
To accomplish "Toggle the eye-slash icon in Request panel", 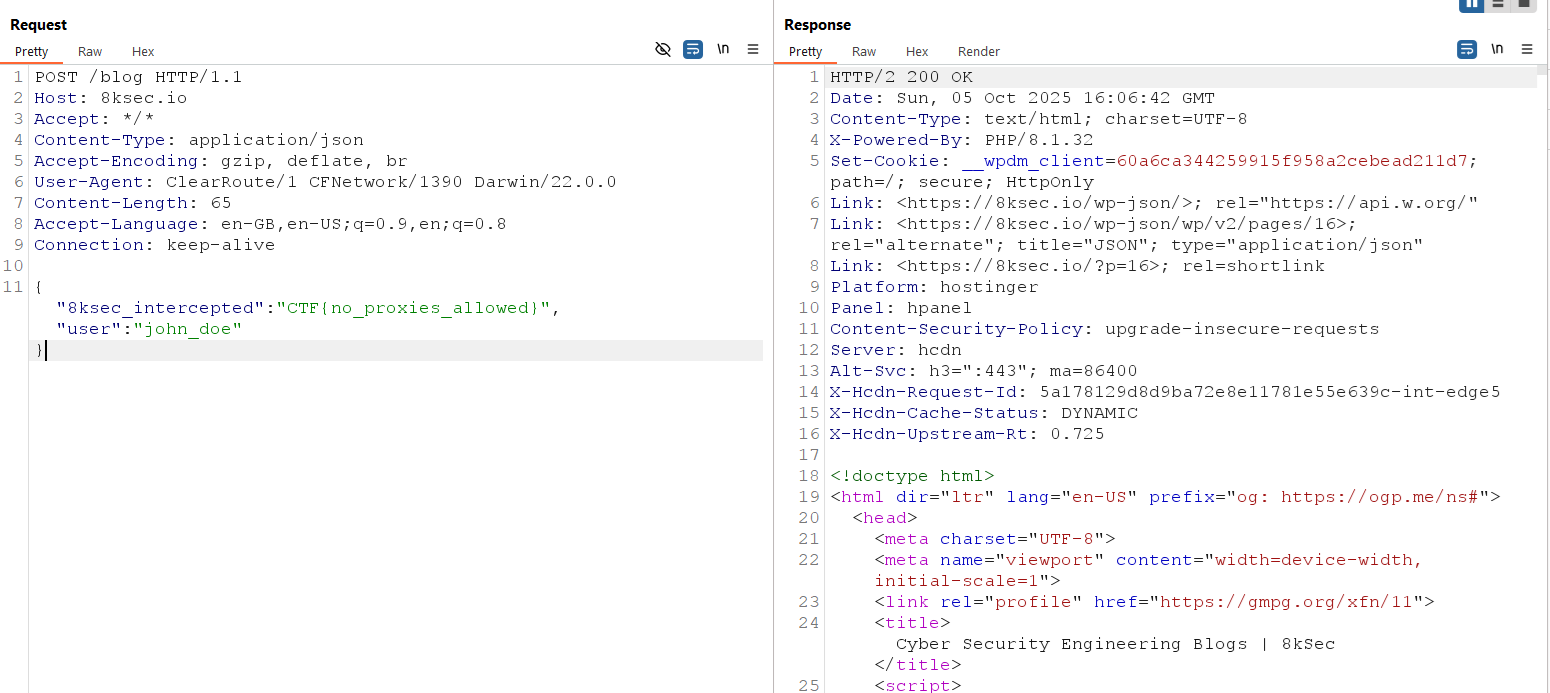I will [662, 49].
